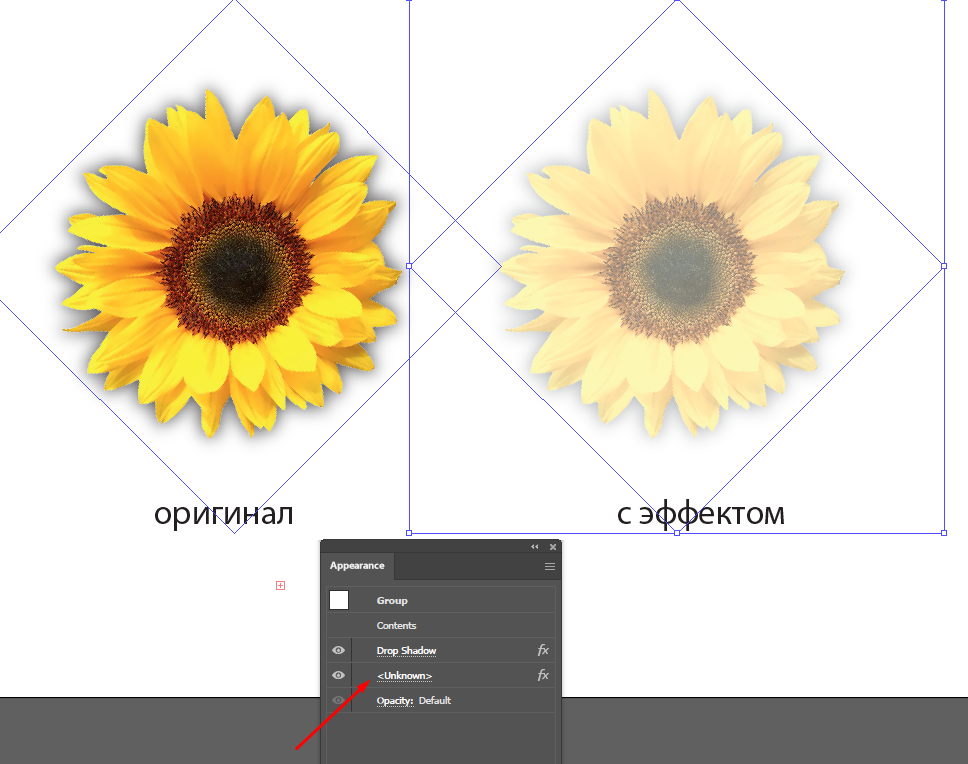Switch to the Appearance tab
The height and width of the screenshot is (764, 968).
357,566
